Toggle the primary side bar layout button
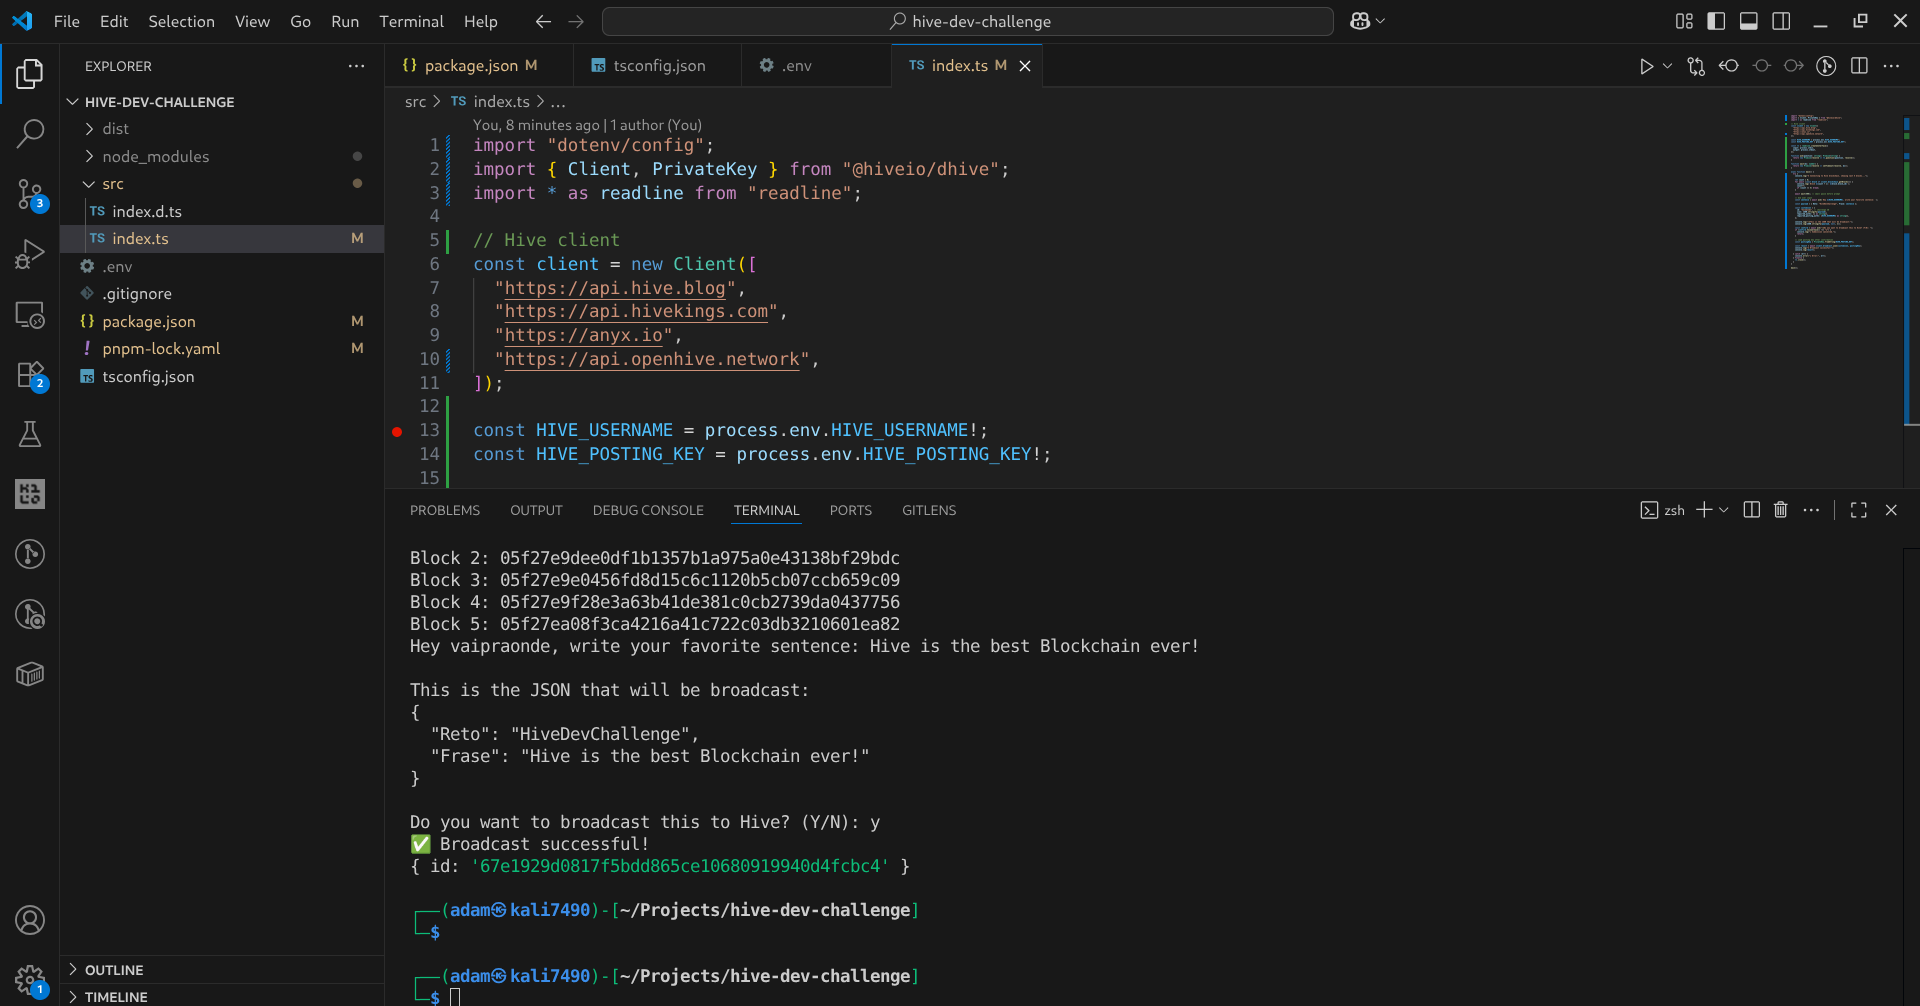 (1716, 21)
